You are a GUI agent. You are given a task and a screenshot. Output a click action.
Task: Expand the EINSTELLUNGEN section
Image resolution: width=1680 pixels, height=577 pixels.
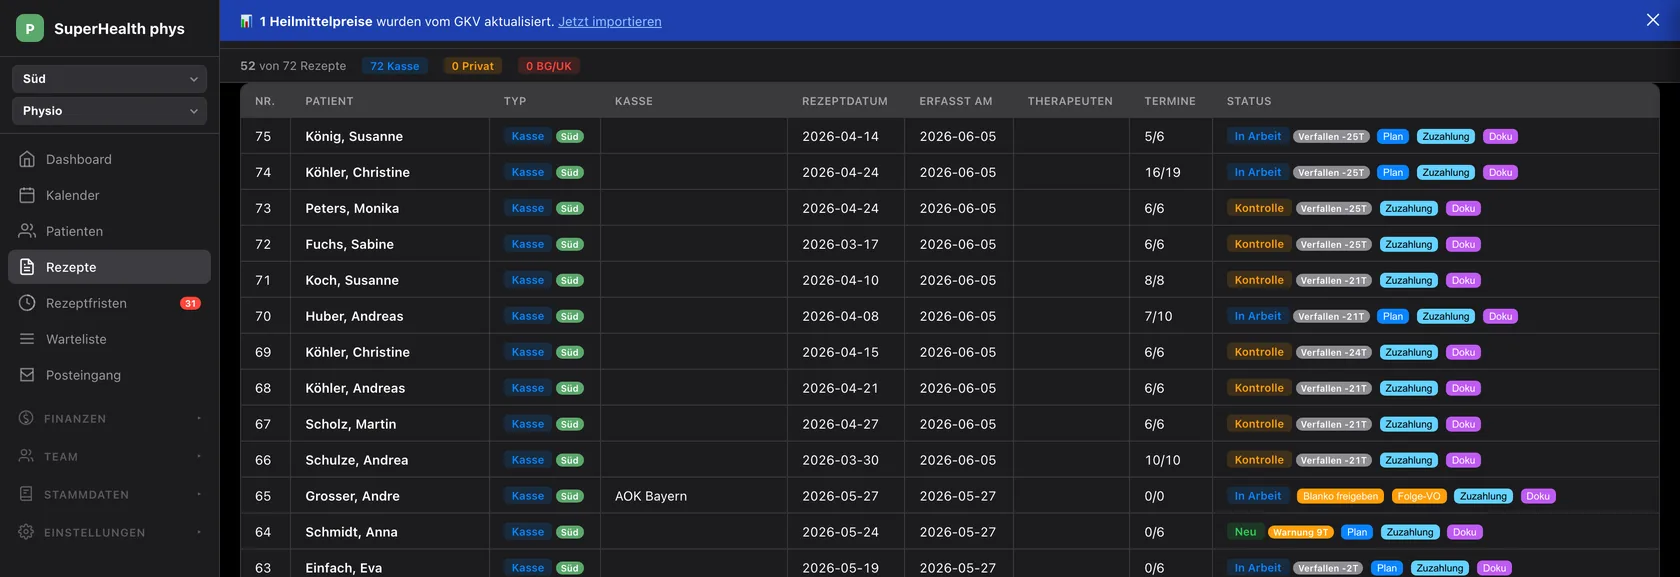coord(110,533)
